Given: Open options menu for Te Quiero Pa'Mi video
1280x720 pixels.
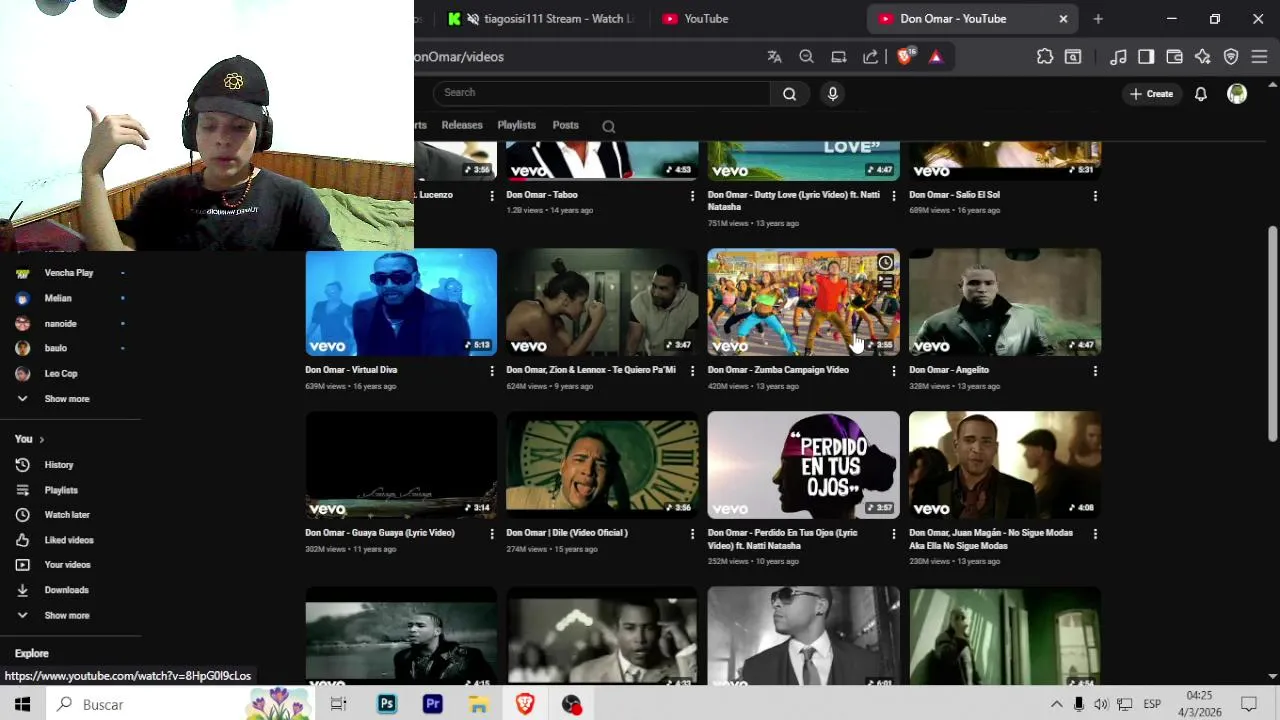Looking at the screenshot, I should pos(692,371).
